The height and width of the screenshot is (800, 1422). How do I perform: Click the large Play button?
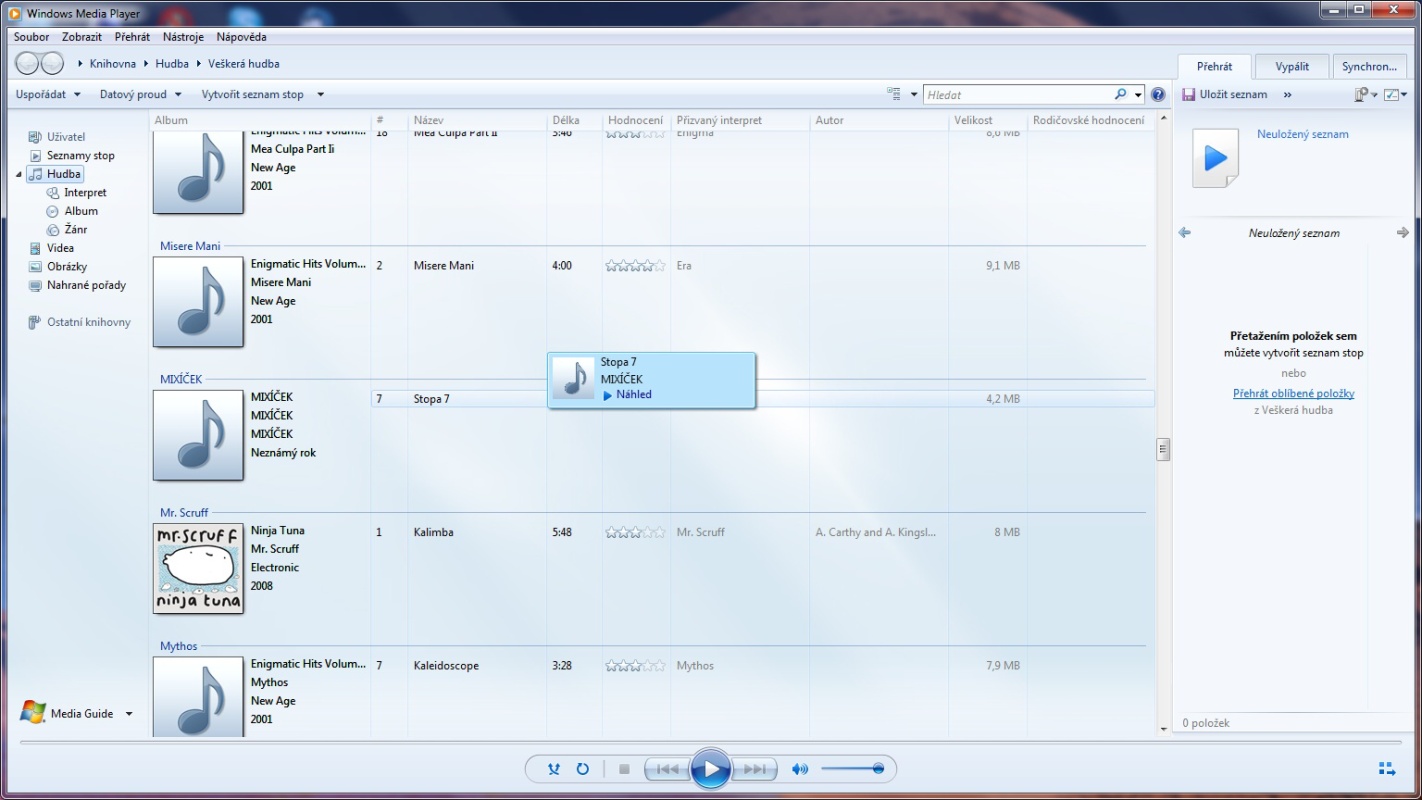coord(710,769)
